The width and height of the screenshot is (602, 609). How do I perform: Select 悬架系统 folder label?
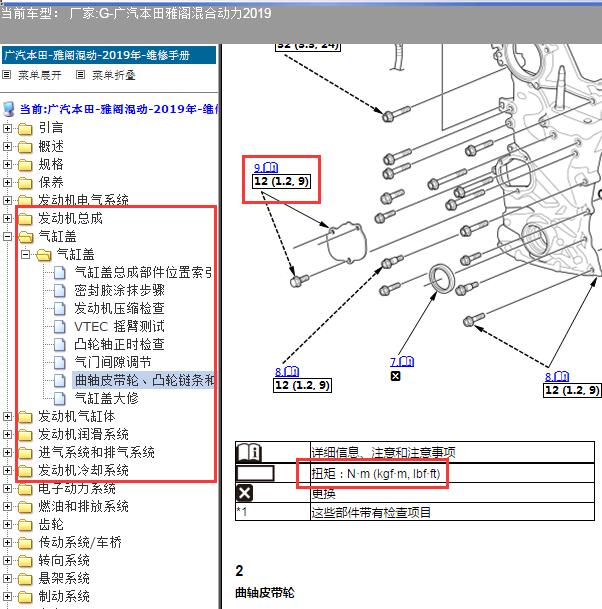point(64,578)
